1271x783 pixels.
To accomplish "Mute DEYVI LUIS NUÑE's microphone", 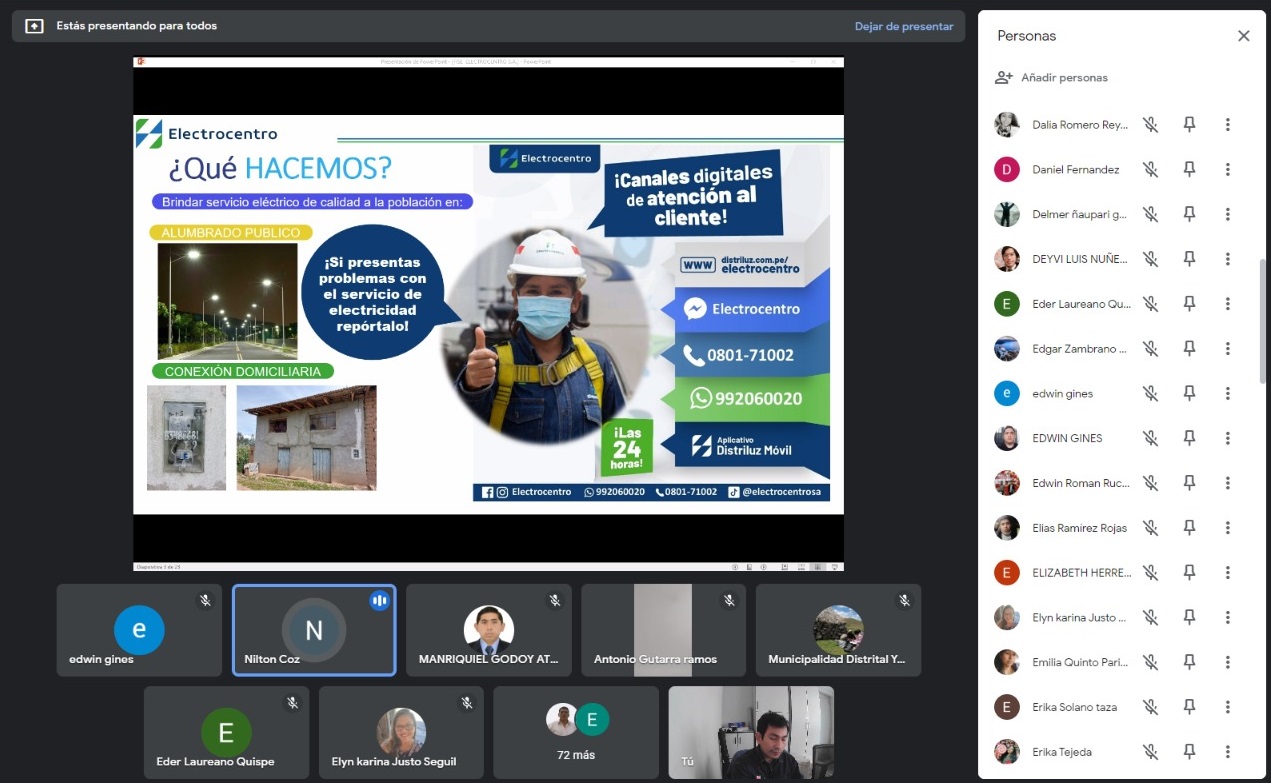I will pyautogui.click(x=1151, y=259).
